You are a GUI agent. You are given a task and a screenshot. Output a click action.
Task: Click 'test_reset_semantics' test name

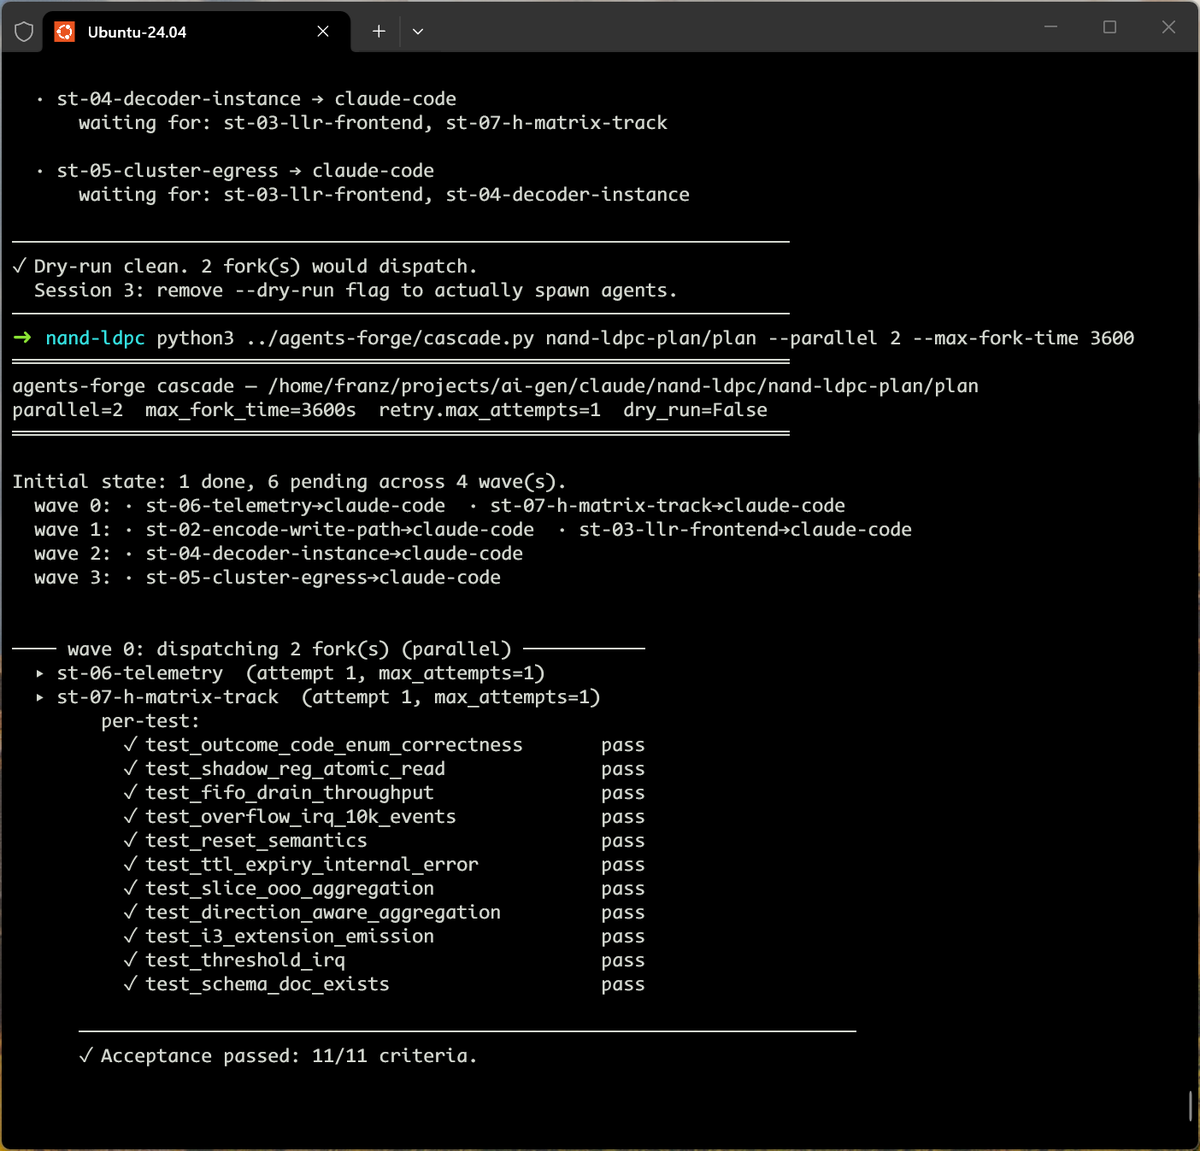(256, 842)
